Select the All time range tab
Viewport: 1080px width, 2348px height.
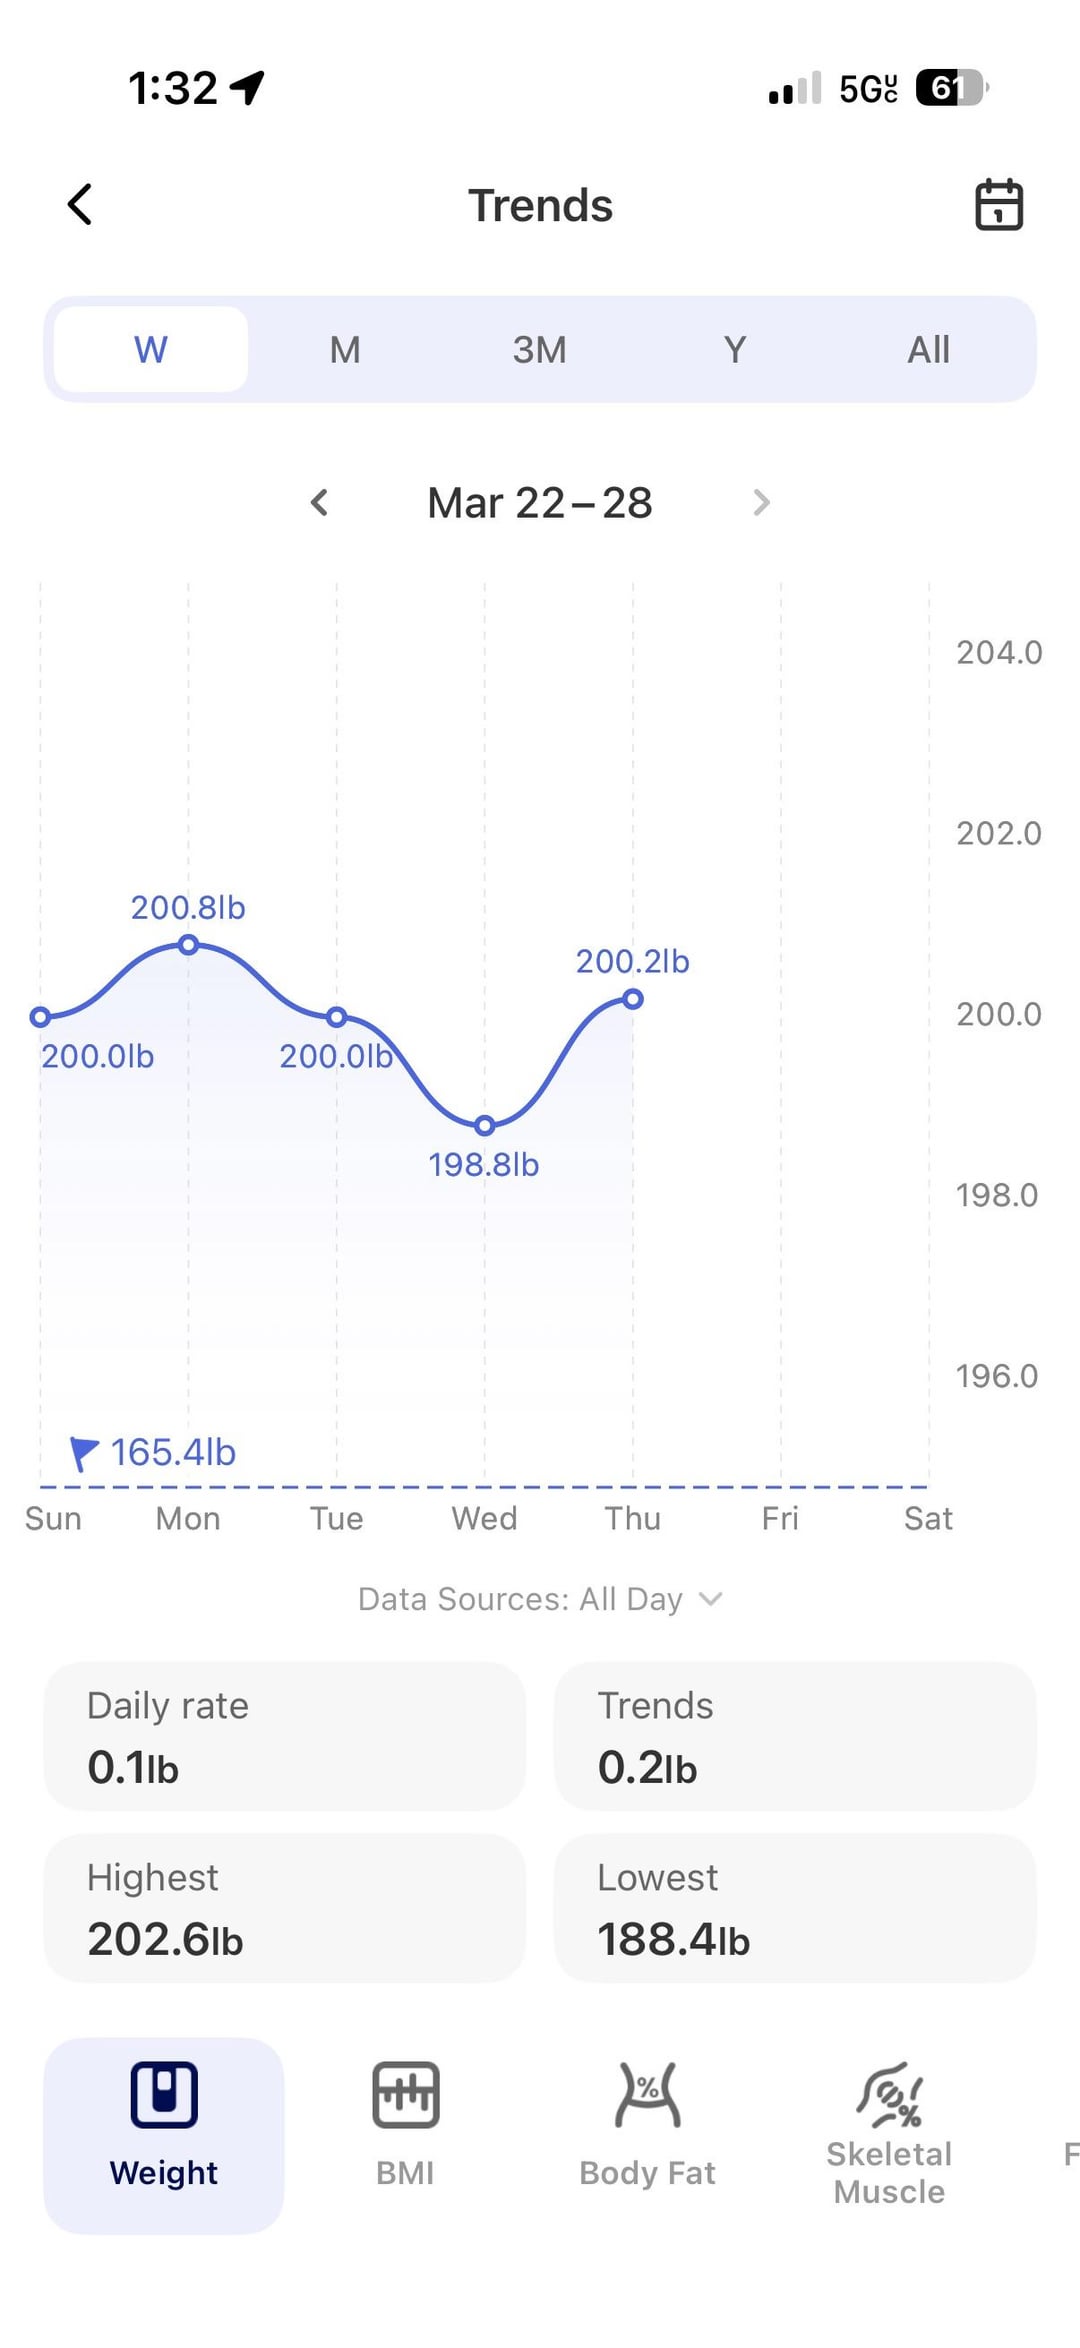pos(928,349)
